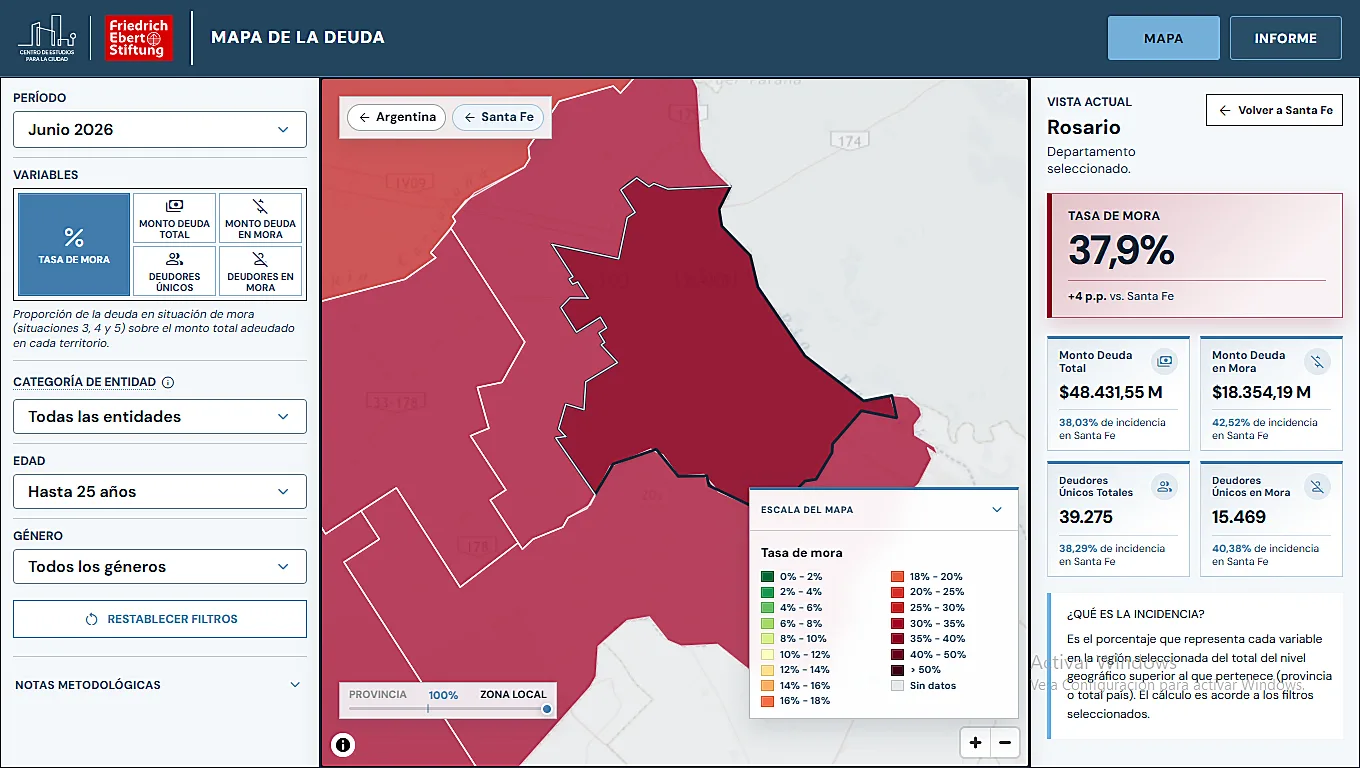Select the Tasa de Mora variable
1360x768 pixels.
(x=74, y=245)
